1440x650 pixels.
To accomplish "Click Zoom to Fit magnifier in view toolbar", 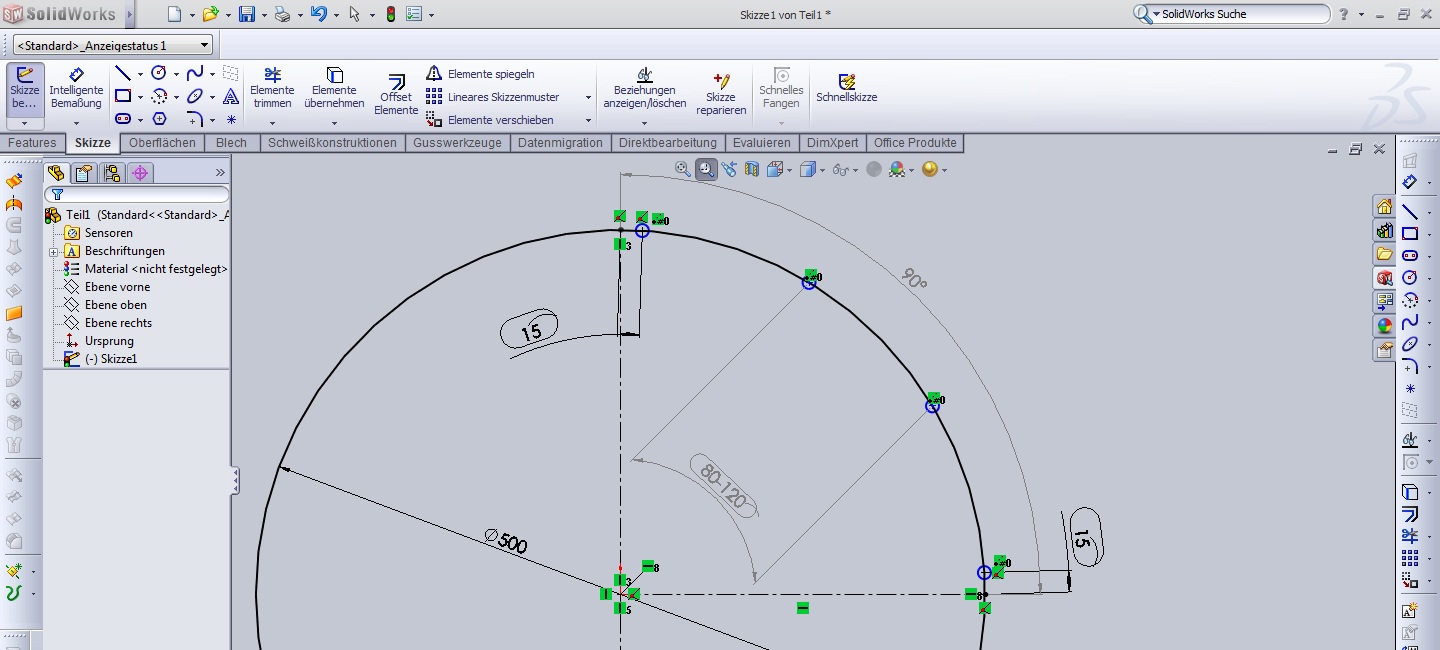I will click(683, 169).
